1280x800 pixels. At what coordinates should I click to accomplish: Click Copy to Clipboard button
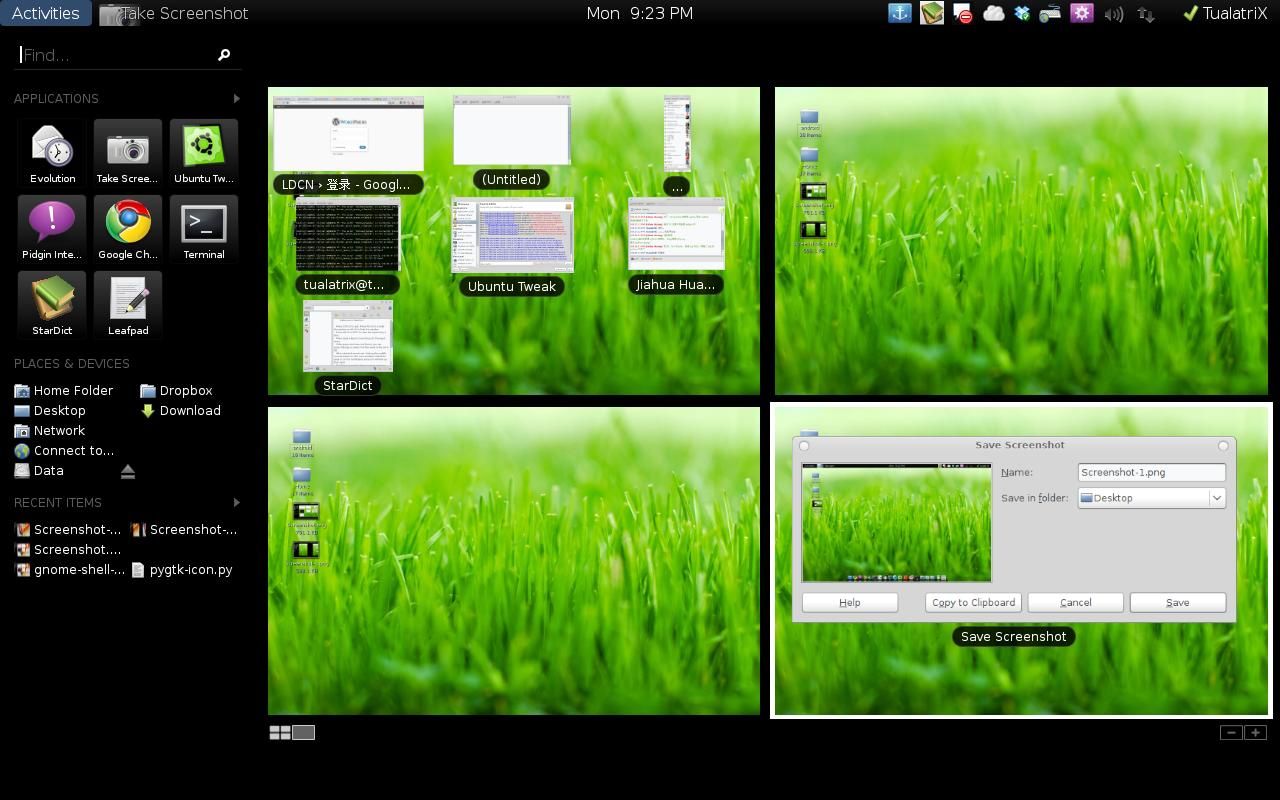[x=973, y=602]
